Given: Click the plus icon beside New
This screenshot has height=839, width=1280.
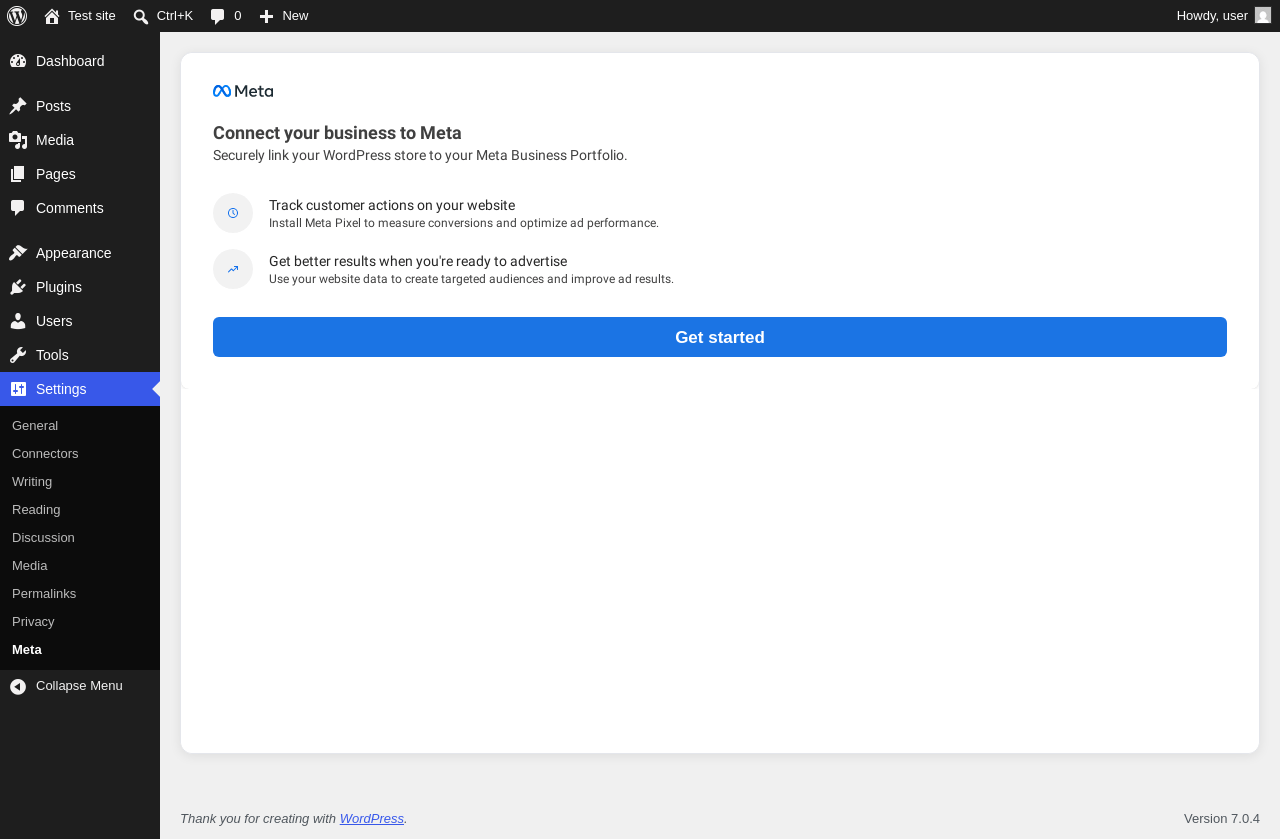Looking at the screenshot, I should [266, 16].
